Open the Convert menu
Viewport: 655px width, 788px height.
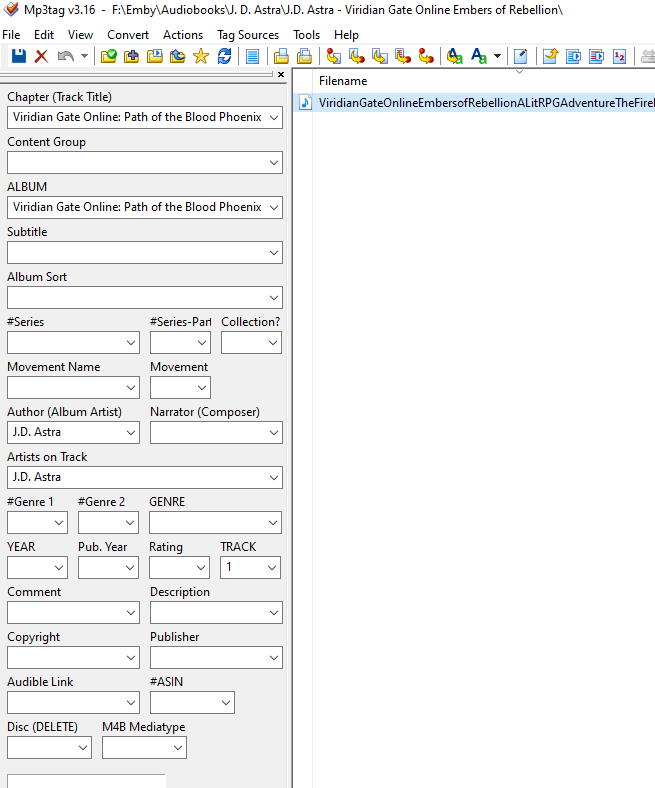pyautogui.click(x=128, y=35)
